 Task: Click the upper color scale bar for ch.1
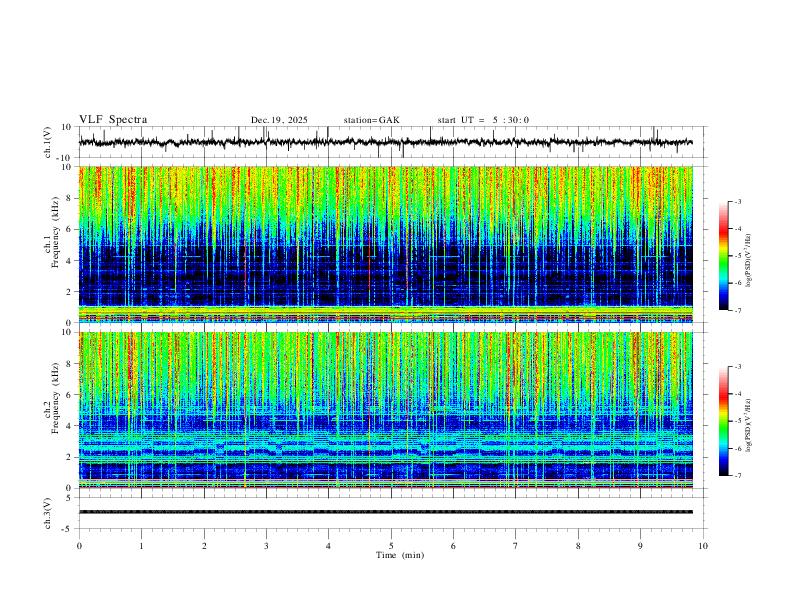723,256
